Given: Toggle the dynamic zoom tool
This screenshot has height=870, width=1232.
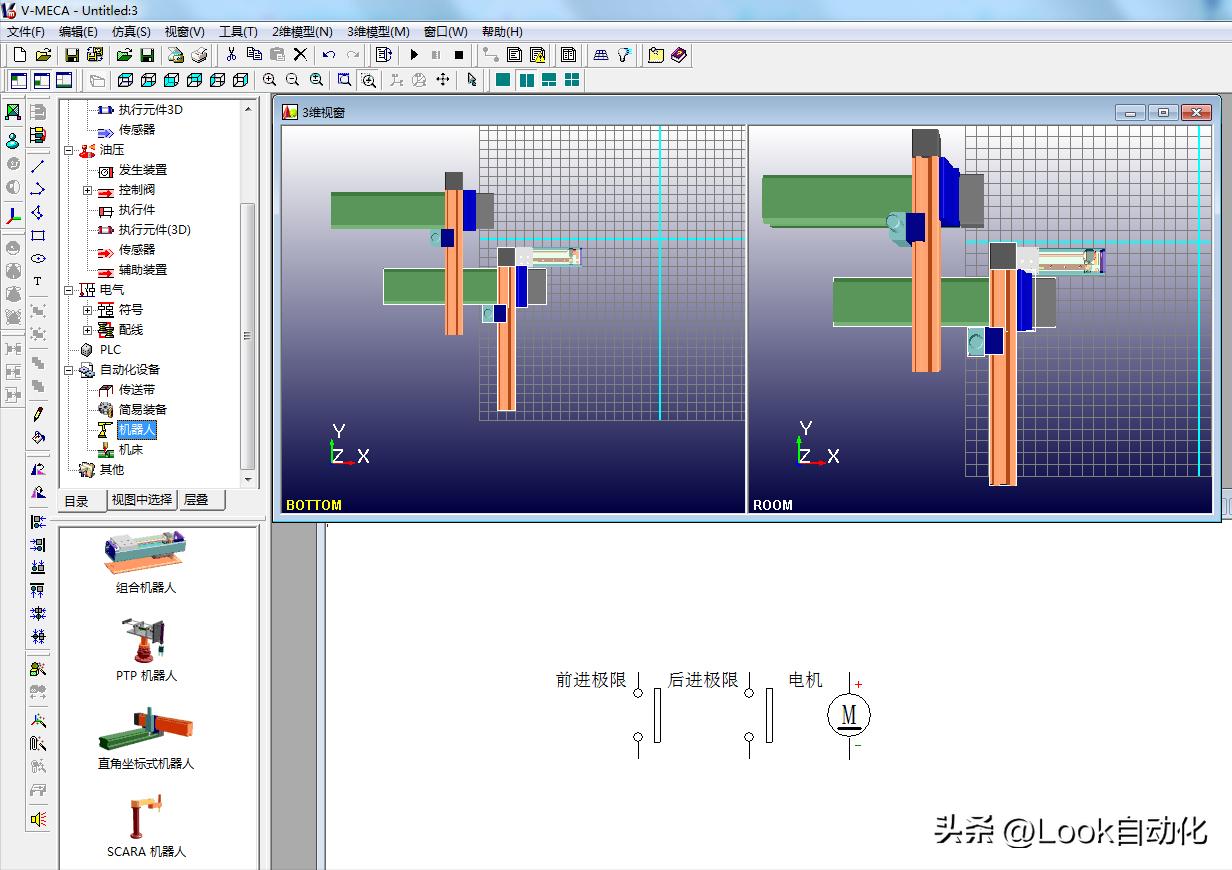Looking at the screenshot, I should (368, 79).
